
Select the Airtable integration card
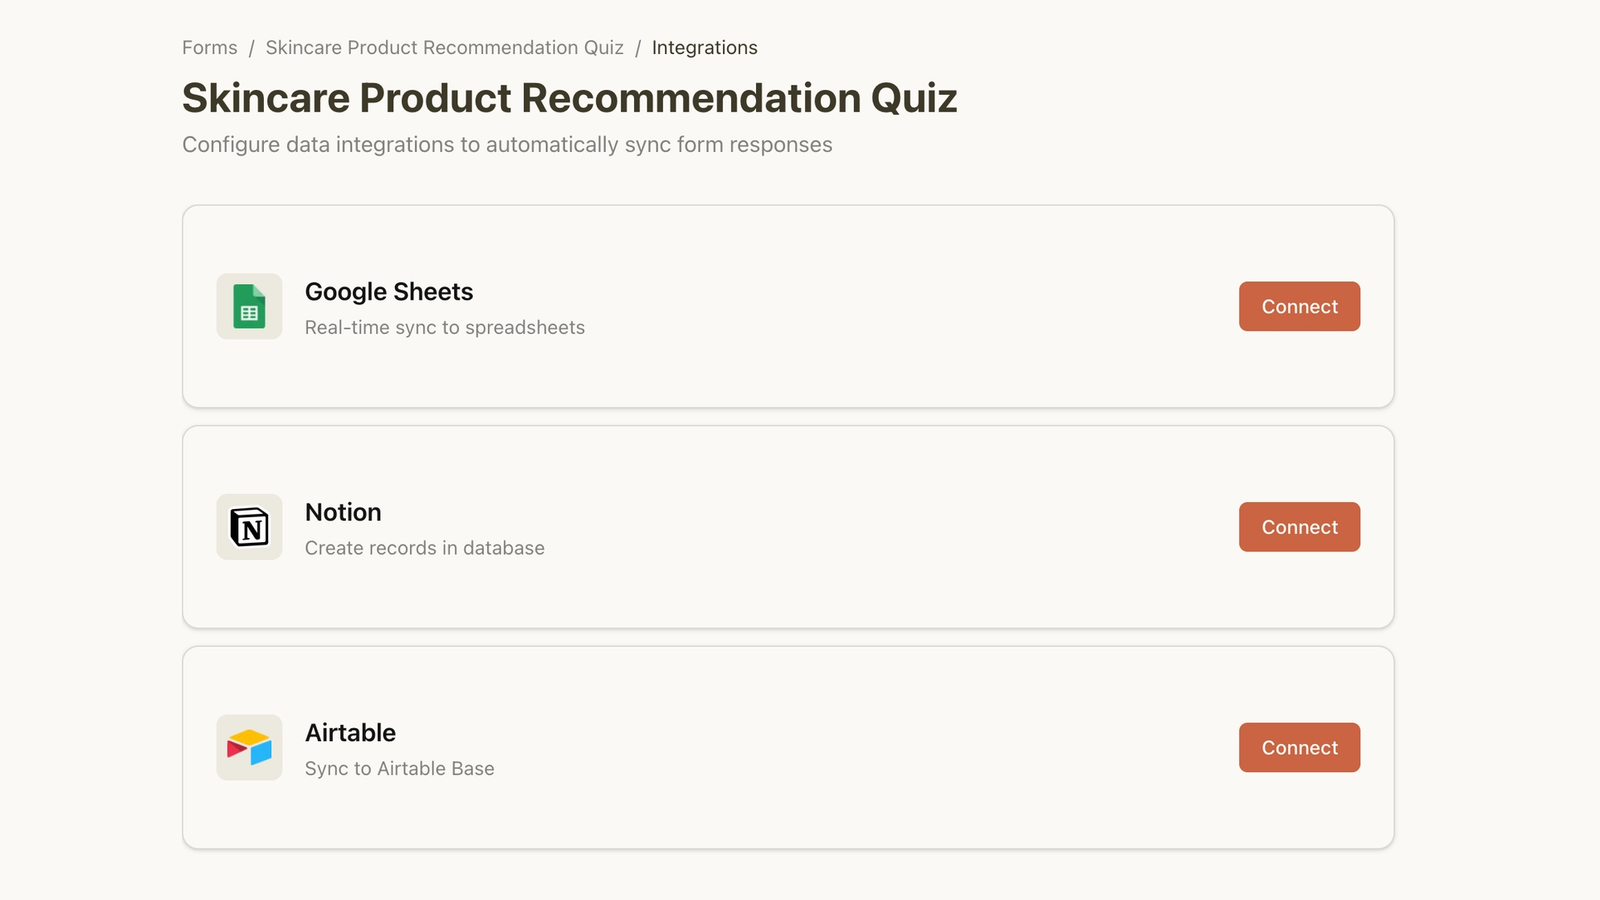pos(788,747)
